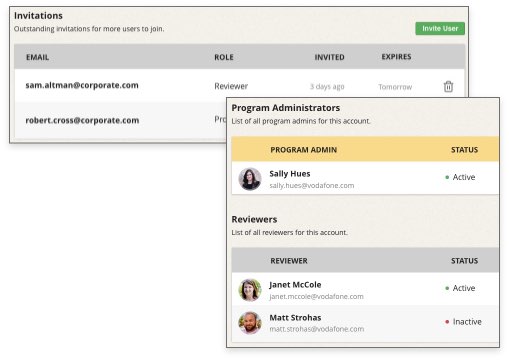Screen dimensions: 509x360
Task: Sort invitations by INVITED column header
Action: coord(329,57)
